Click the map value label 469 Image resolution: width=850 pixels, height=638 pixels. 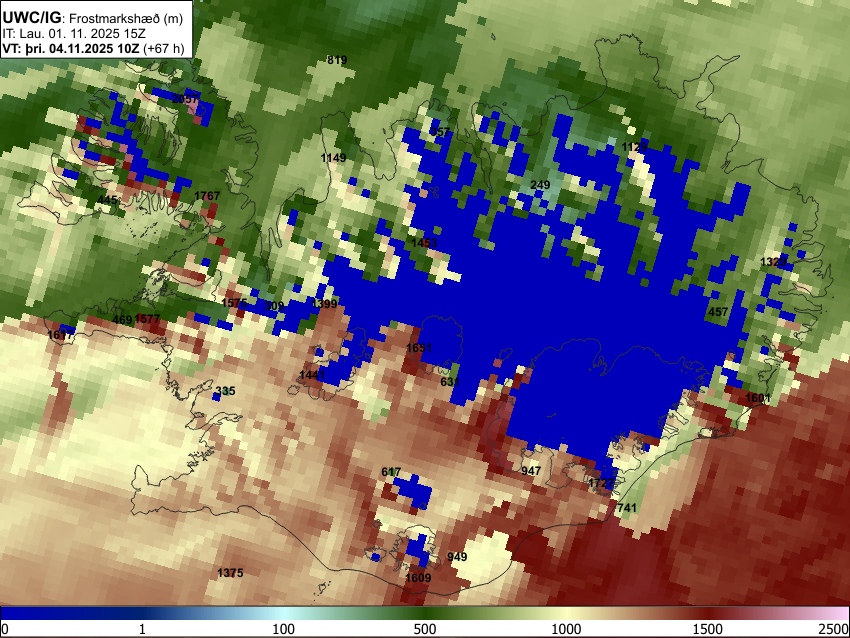point(123,320)
